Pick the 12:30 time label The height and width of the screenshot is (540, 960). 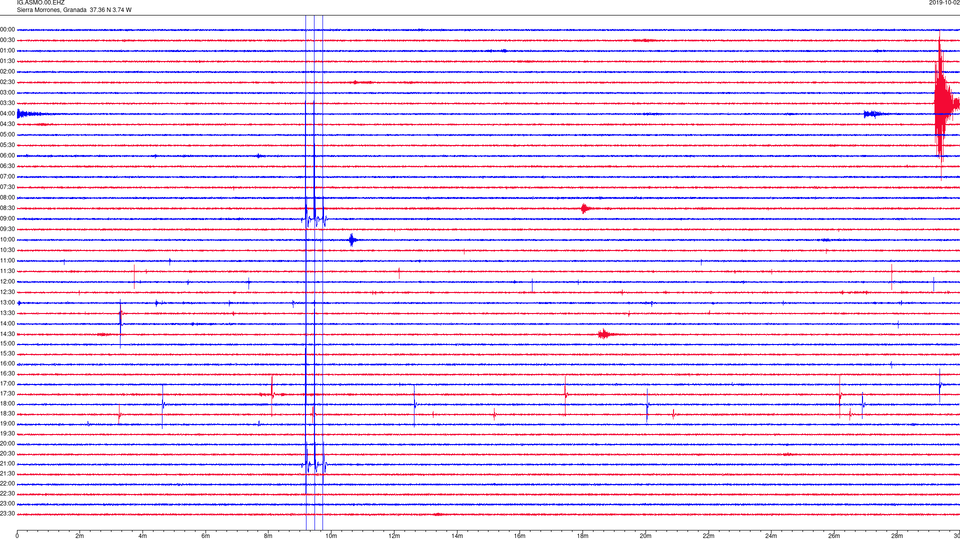point(7,292)
